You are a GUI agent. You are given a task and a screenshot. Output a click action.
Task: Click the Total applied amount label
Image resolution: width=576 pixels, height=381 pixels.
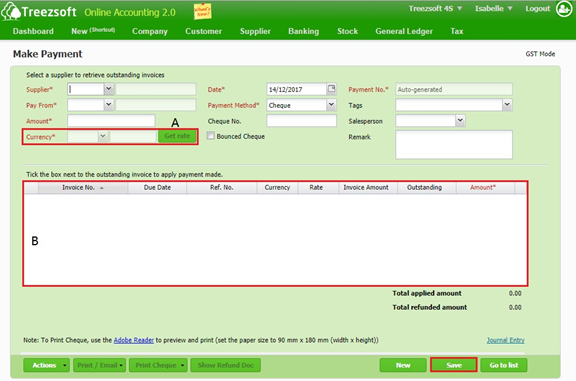pos(426,293)
